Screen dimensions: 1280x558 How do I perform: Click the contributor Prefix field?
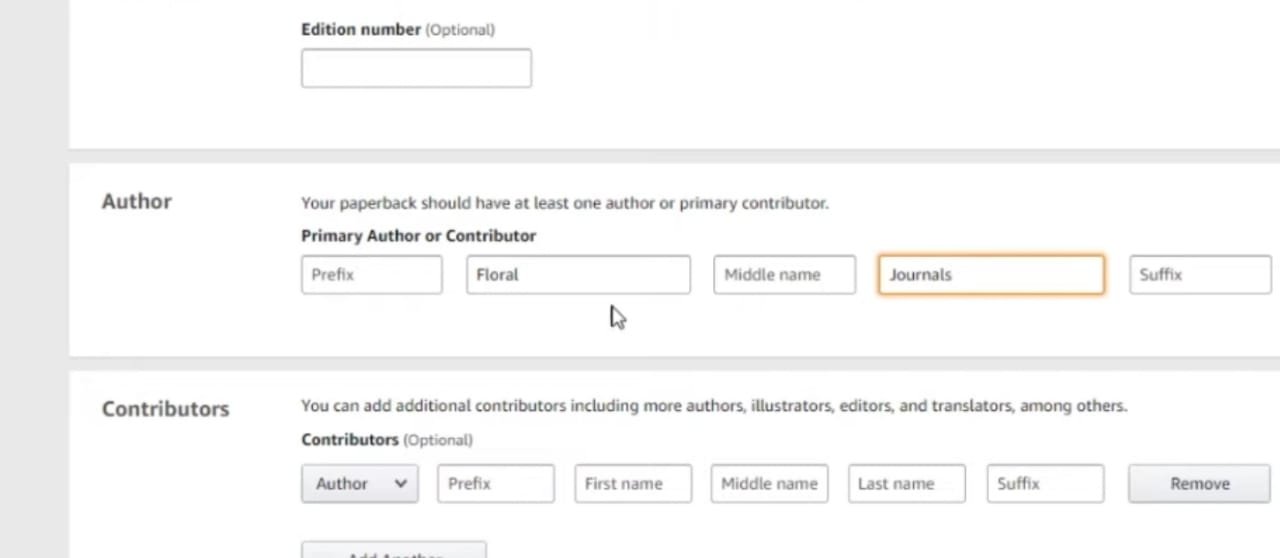[x=495, y=484]
